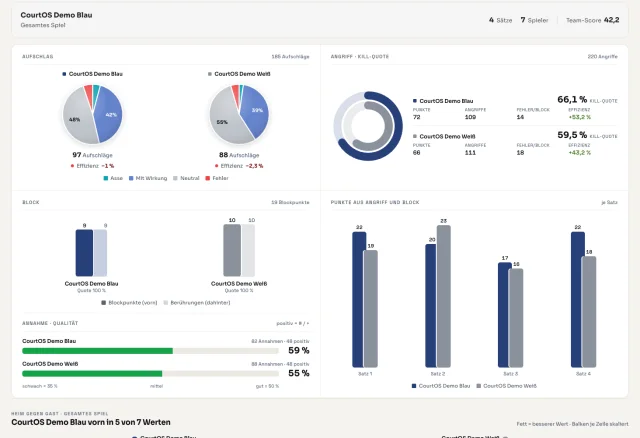Click heading CourtOS Demo Blau vorn in 5 von 7 Werten
The width and height of the screenshot is (640, 438).
pyautogui.click(x=91, y=422)
